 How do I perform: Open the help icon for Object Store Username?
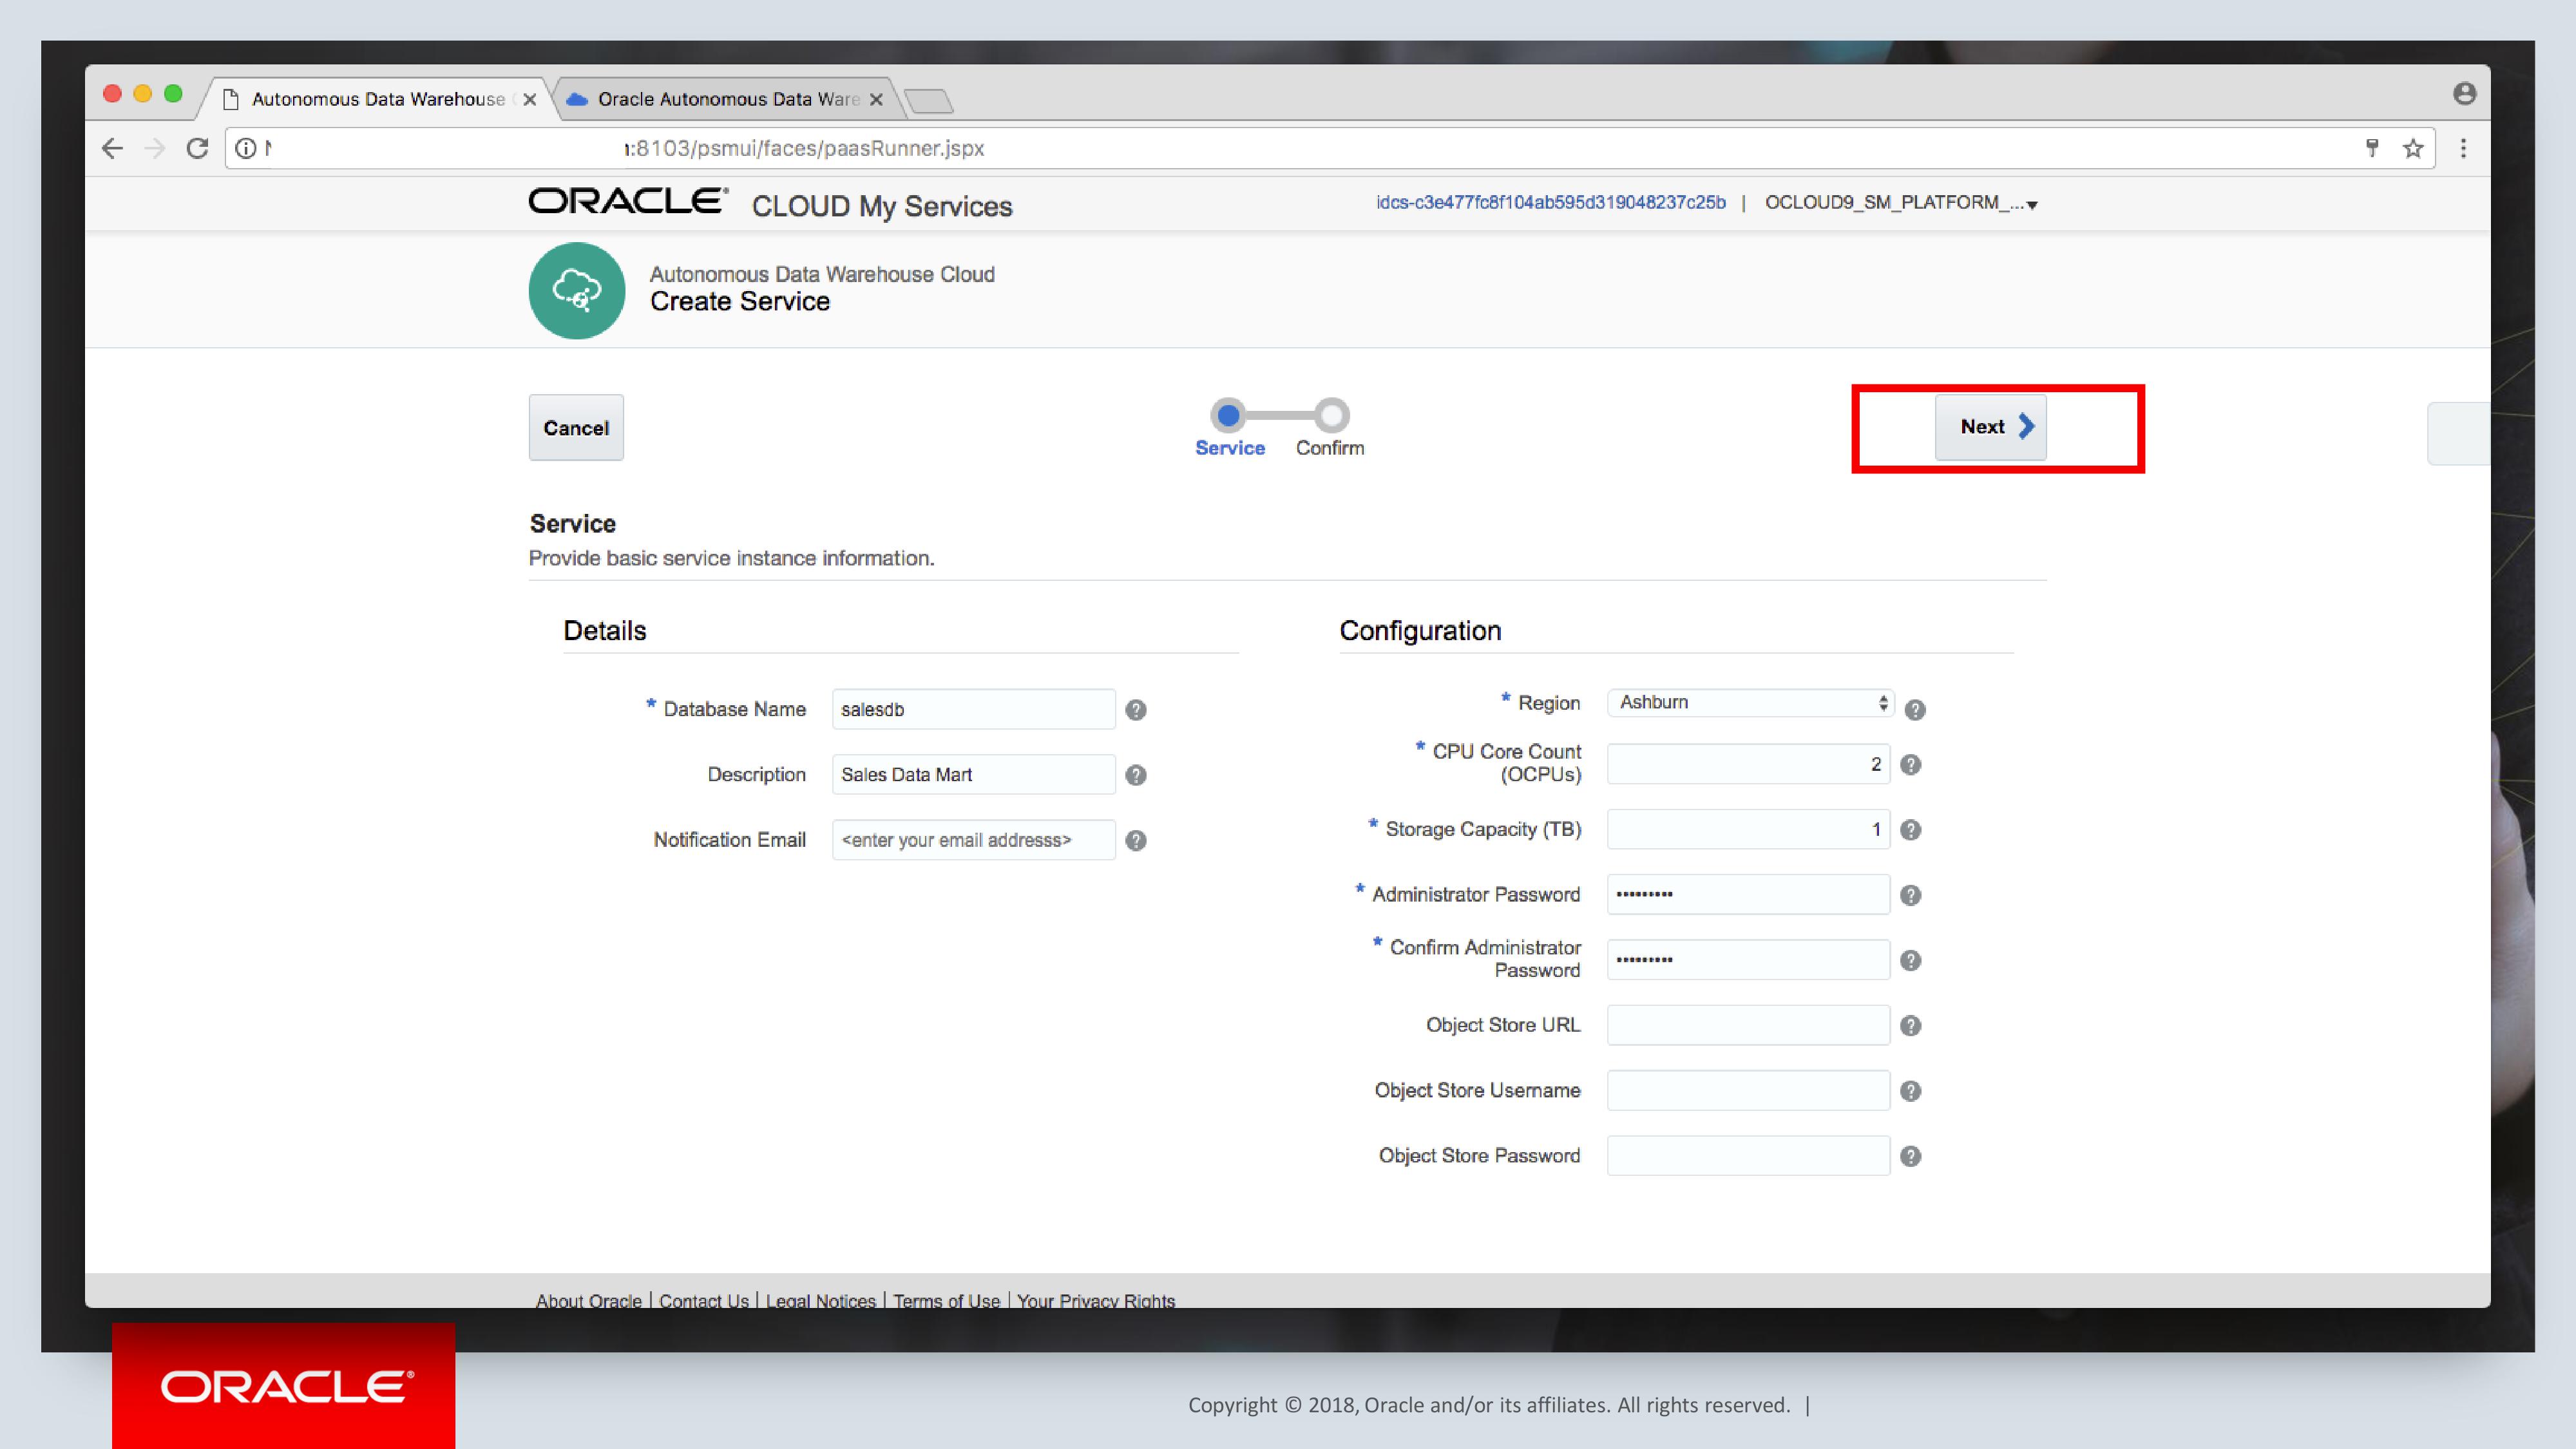(x=1910, y=1091)
